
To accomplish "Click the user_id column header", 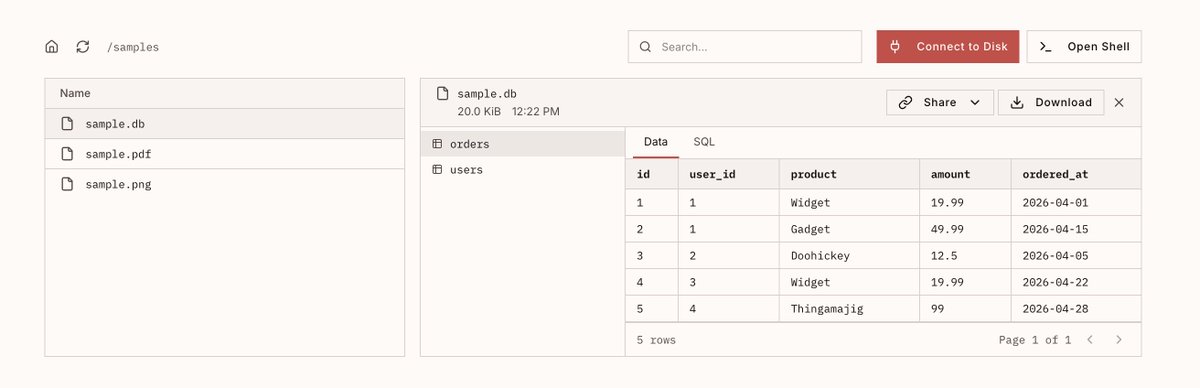I will click(x=728, y=174).
